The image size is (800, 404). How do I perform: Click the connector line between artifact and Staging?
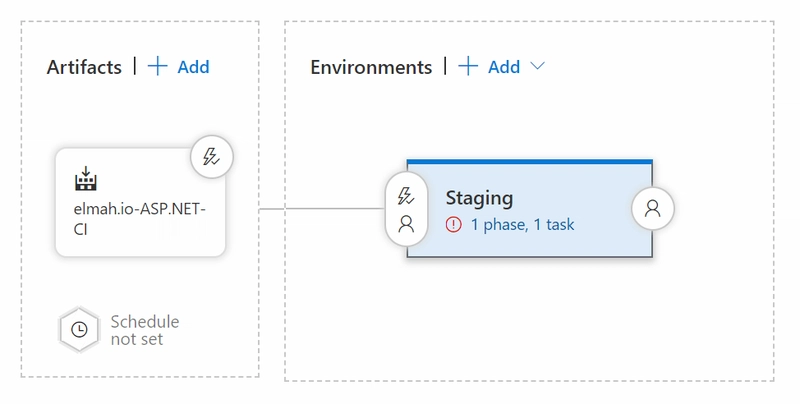click(x=322, y=209)
